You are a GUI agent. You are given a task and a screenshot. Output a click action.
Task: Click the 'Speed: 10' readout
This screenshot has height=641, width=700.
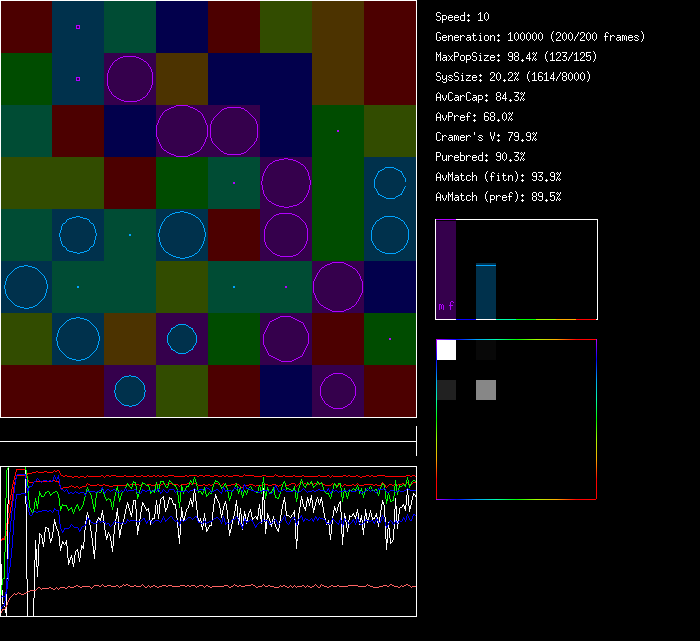[x=462, y=17]
